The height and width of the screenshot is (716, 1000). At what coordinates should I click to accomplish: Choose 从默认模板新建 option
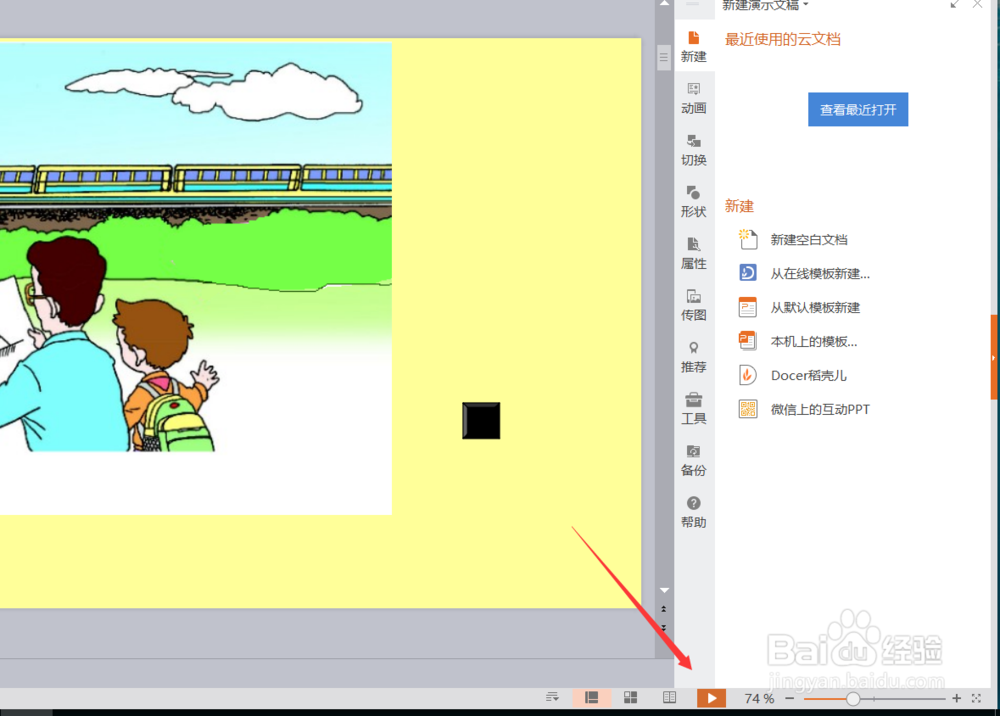[799, 307]
